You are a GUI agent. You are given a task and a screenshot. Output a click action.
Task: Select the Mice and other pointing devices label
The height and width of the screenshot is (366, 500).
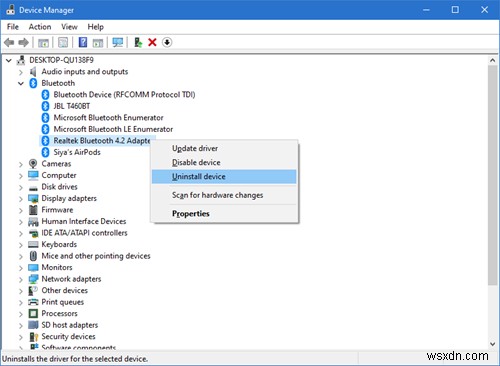[x=96, y=256]
